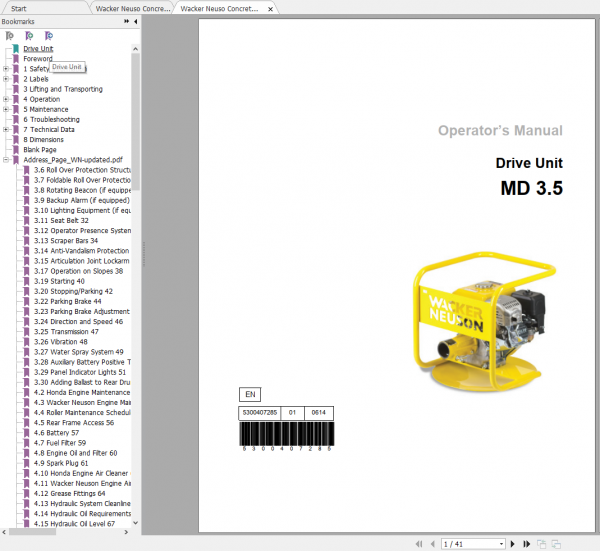Go to next page arrow
Viewport: 600px width, 551px height.
coord(513,544)
